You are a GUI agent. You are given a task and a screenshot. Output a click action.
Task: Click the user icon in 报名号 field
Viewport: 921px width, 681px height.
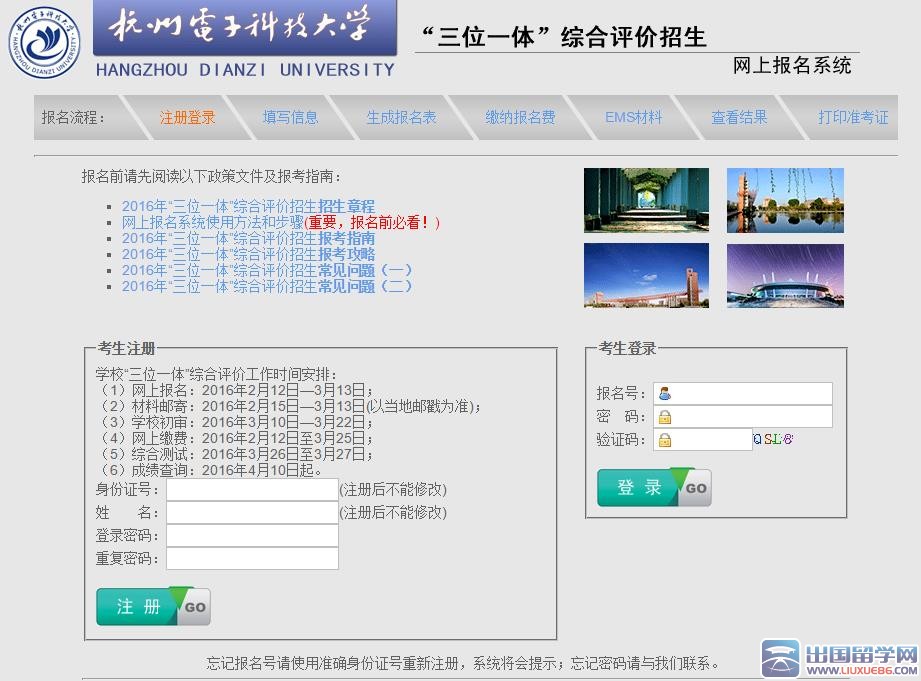point(665,394)
